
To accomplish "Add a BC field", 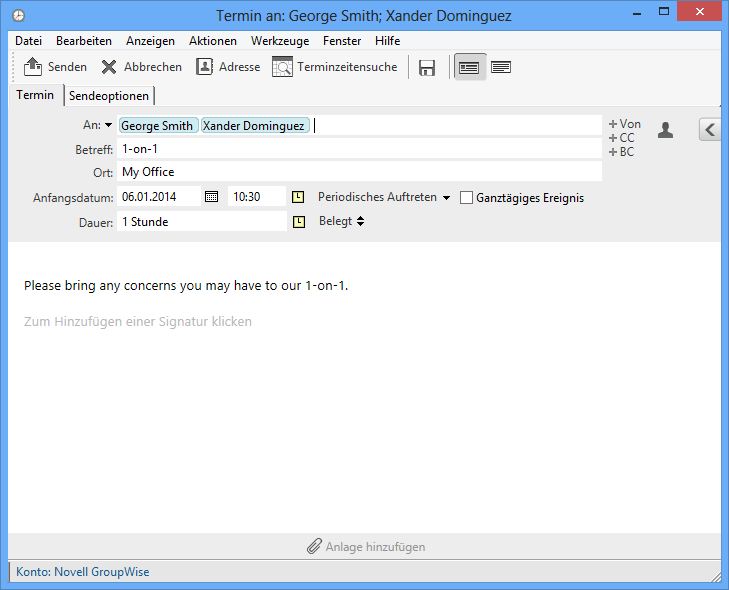I will [622, 152].
